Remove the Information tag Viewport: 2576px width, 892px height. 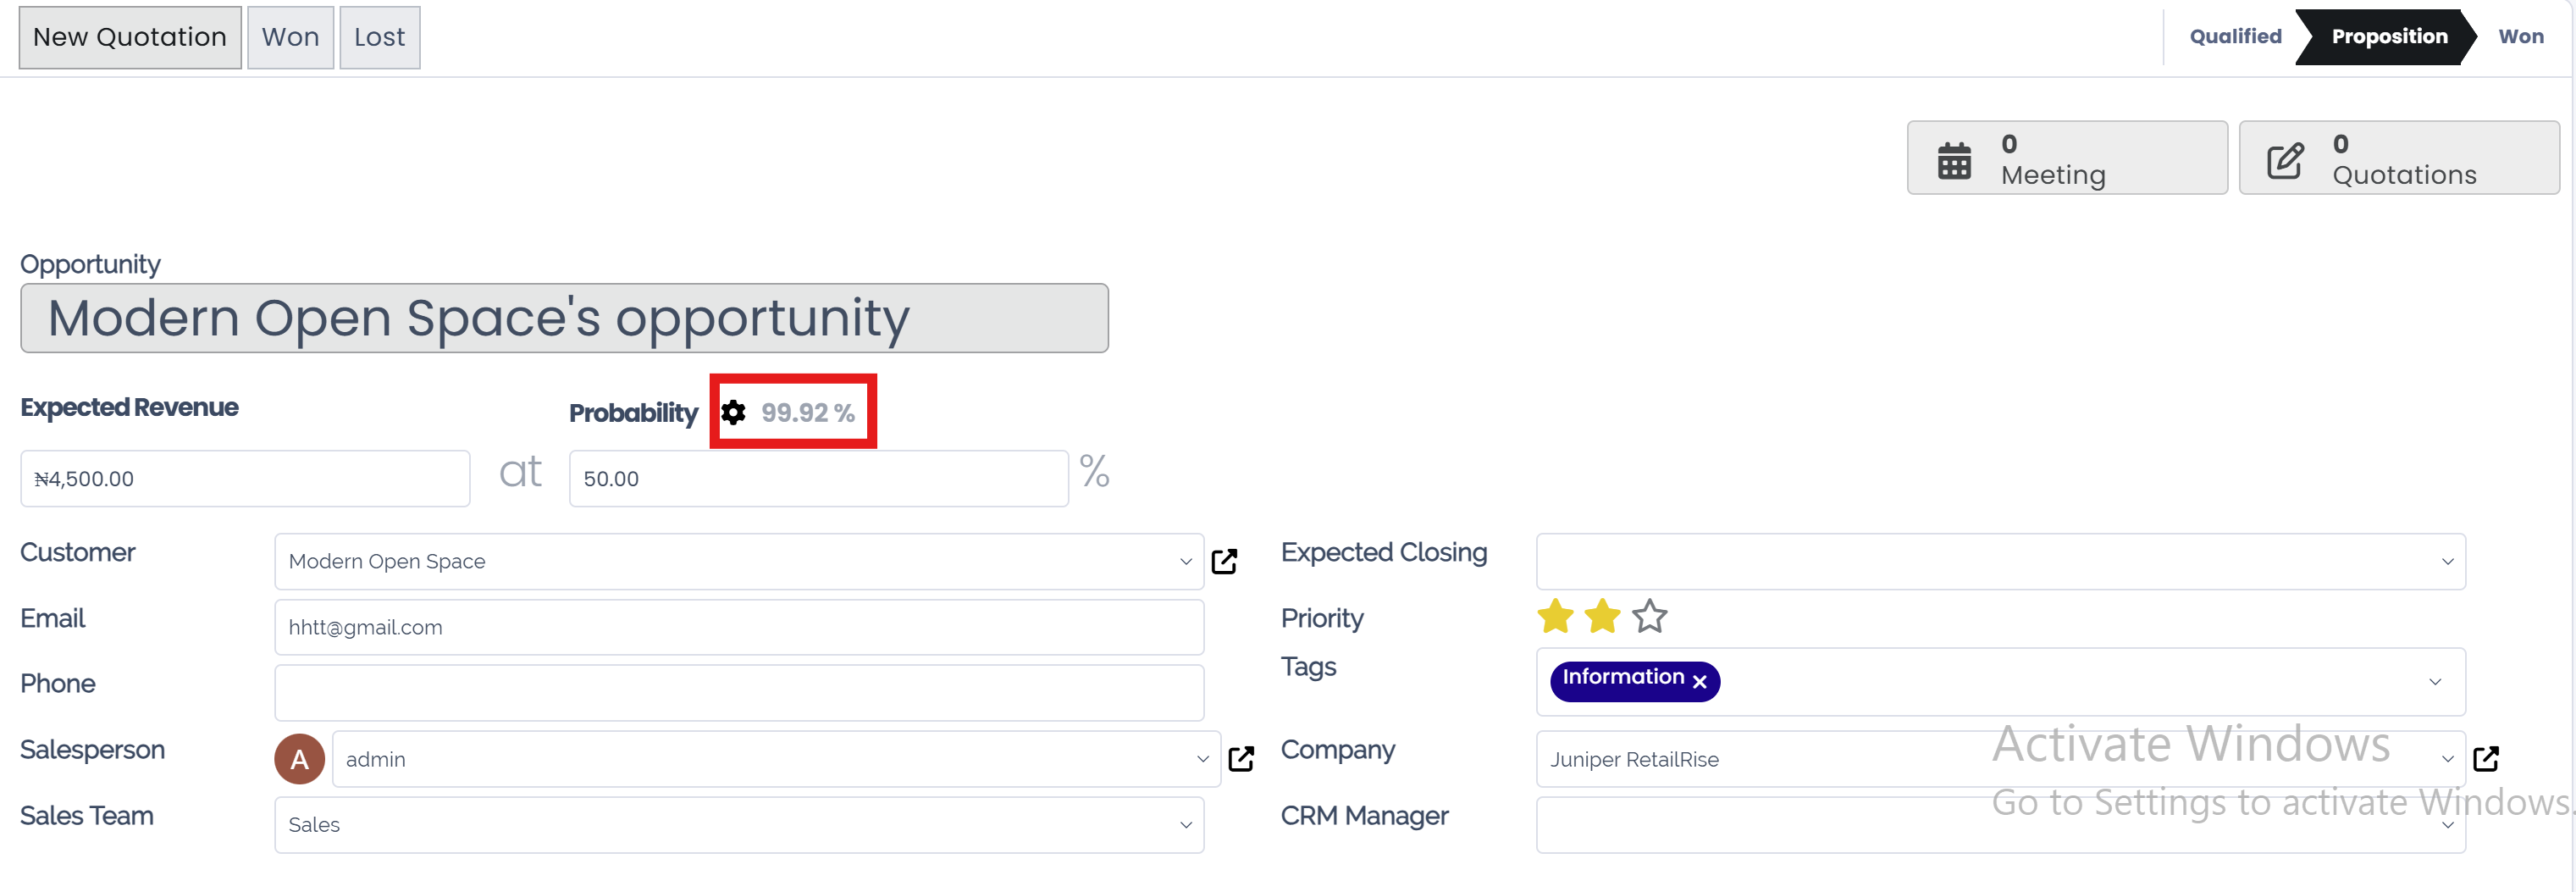1699,682
